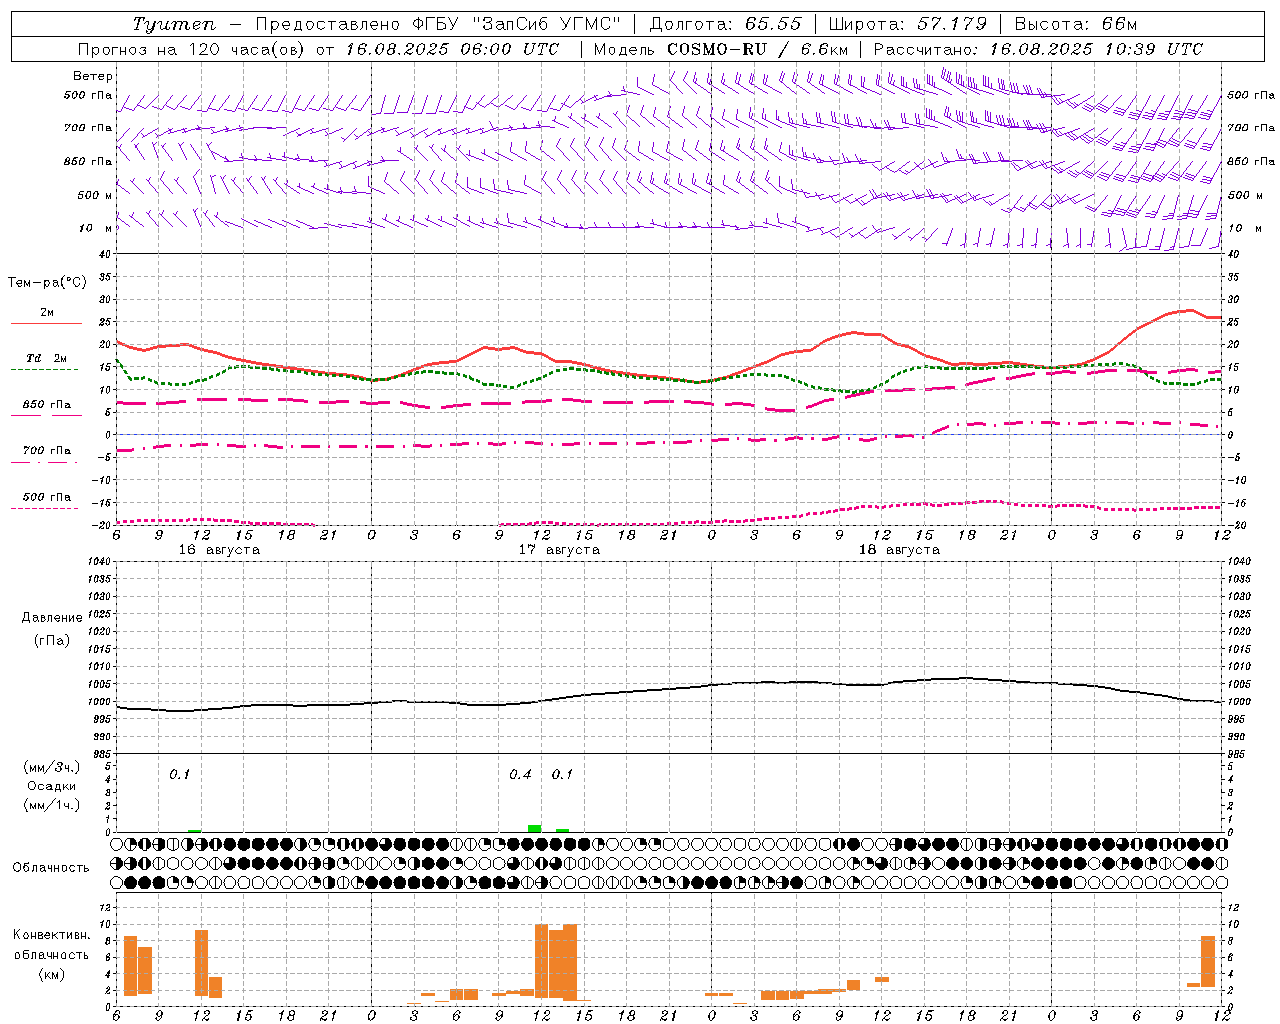Click the "Предоставлено ФГБУ ЗапСиб УГМС" provider text
The height and width of the screenshot is (1024, 1280).
(x=439, y=24)
